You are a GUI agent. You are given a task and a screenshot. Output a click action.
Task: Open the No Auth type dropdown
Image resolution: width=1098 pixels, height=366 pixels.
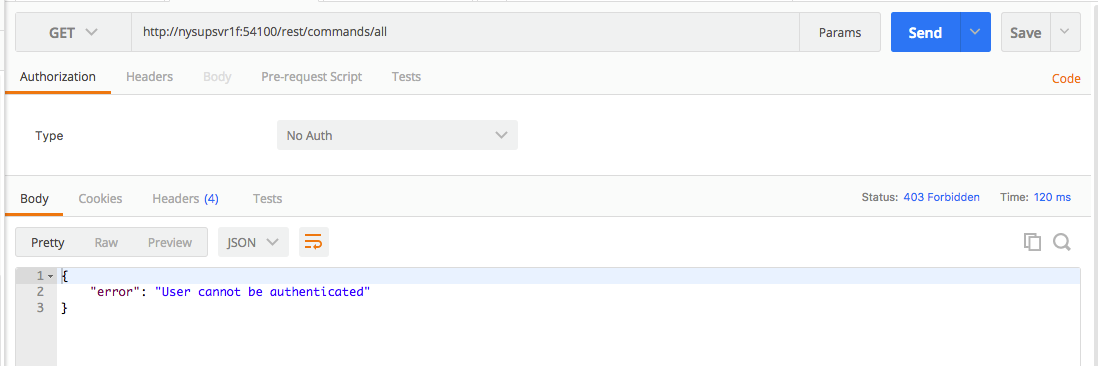click(x=397, y=135)
